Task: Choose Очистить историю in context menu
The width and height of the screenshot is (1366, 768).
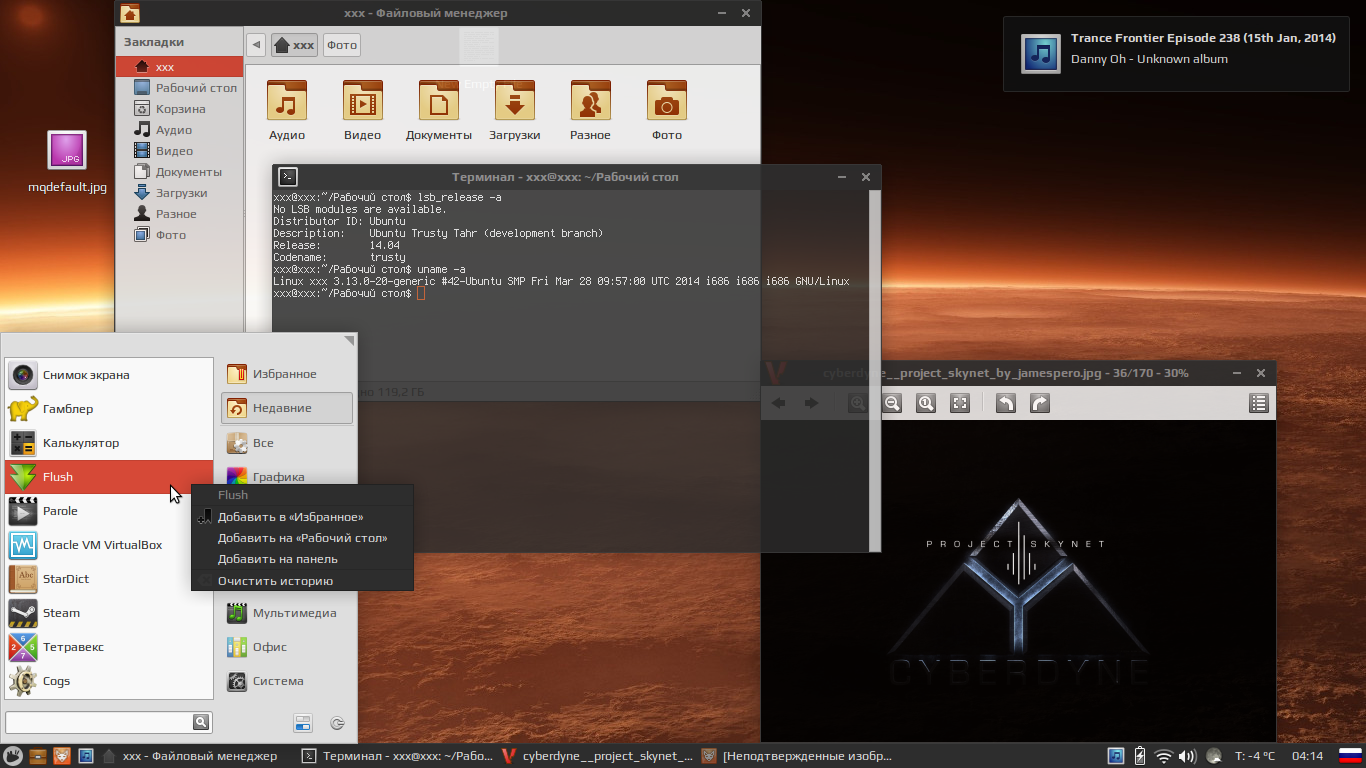Action: [302, 581]
